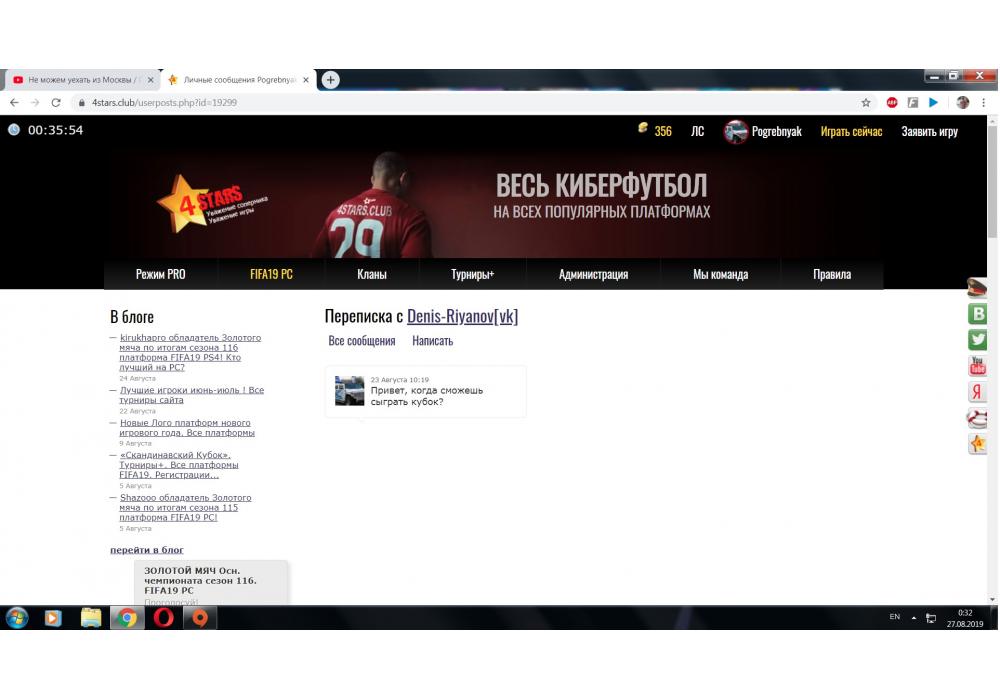Close the 'Личные сообщения' tab
The width and height of the screenshot is (1000, 700).
point(305,80)
